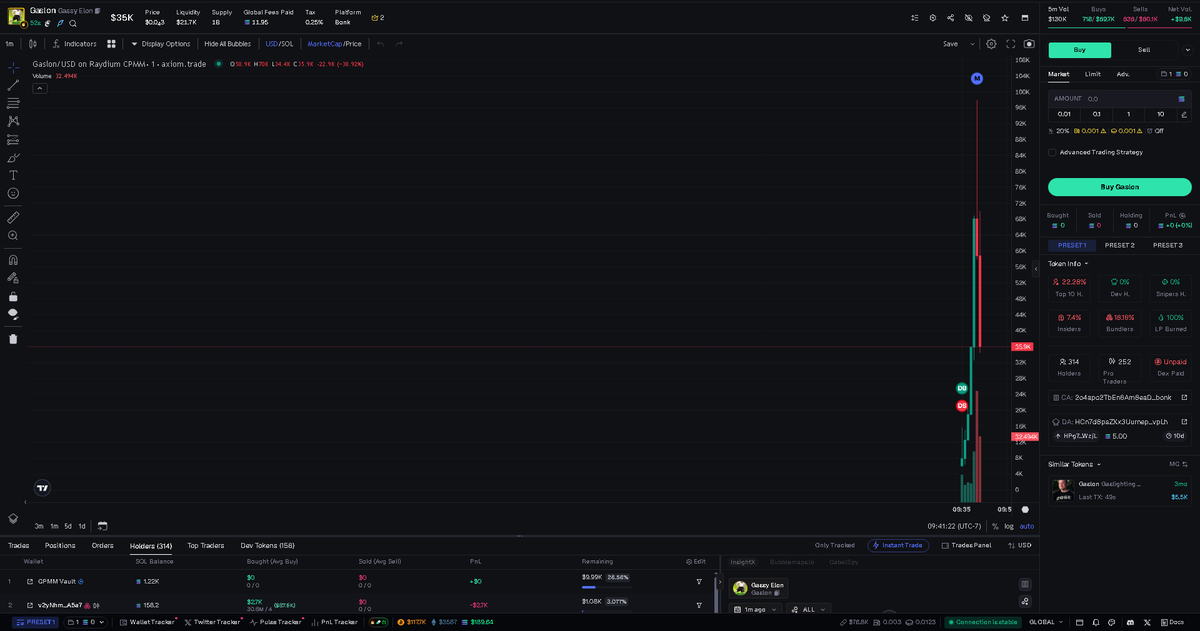This screenshot has width=1200, height=631.
Task: Remove drawings with trash icon
Action: point(13,339)
